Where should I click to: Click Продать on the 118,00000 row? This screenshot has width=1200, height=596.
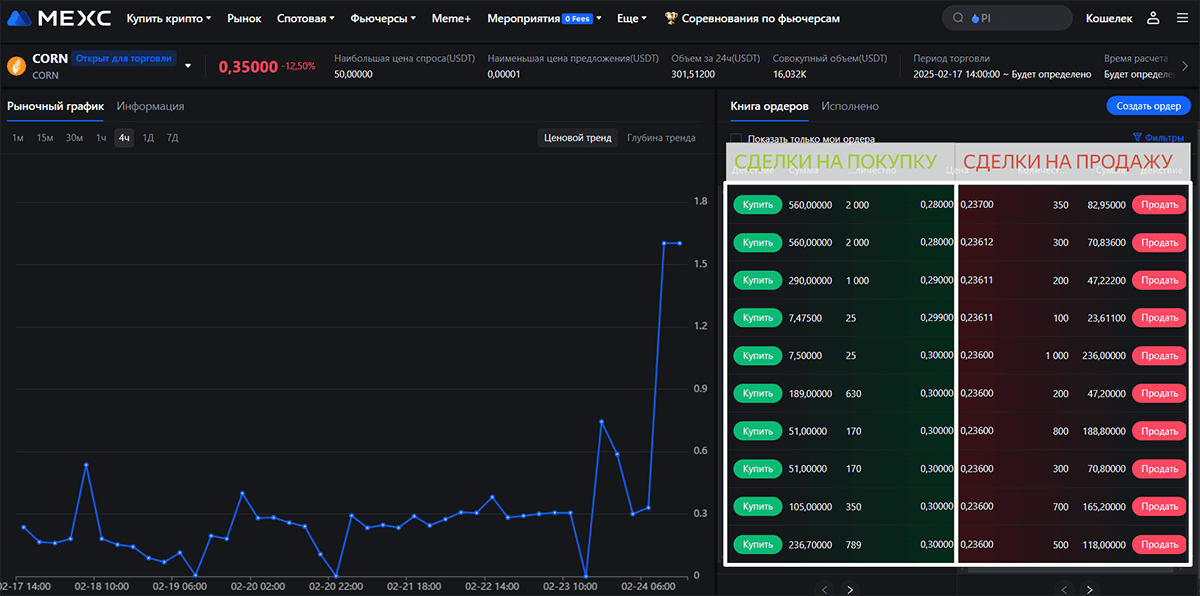click(1159, 545)
